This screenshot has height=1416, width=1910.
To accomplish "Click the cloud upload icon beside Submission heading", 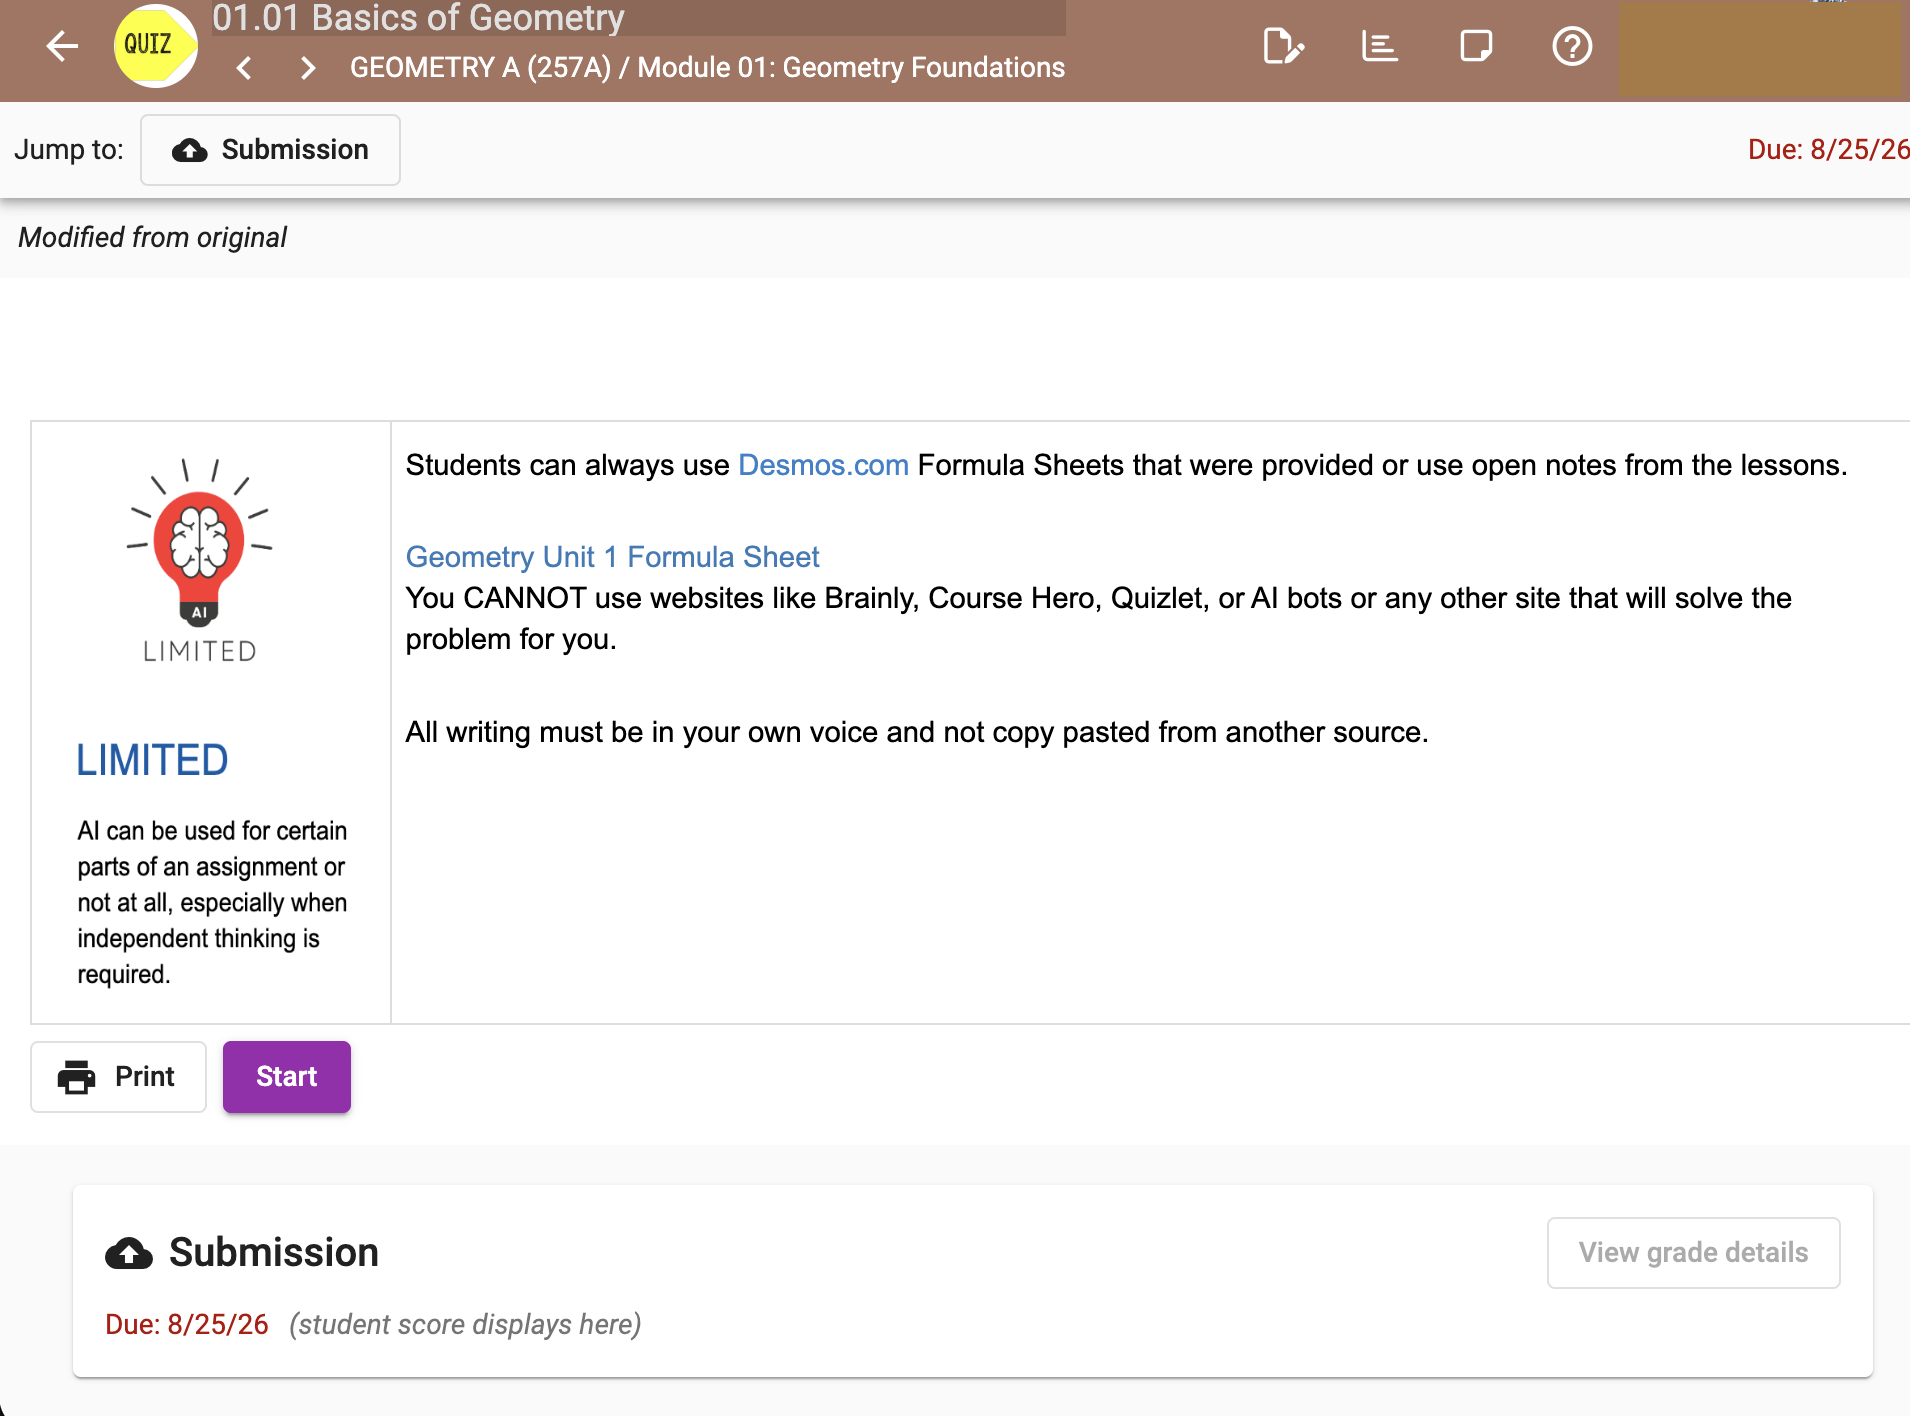I will [129, 1253].
